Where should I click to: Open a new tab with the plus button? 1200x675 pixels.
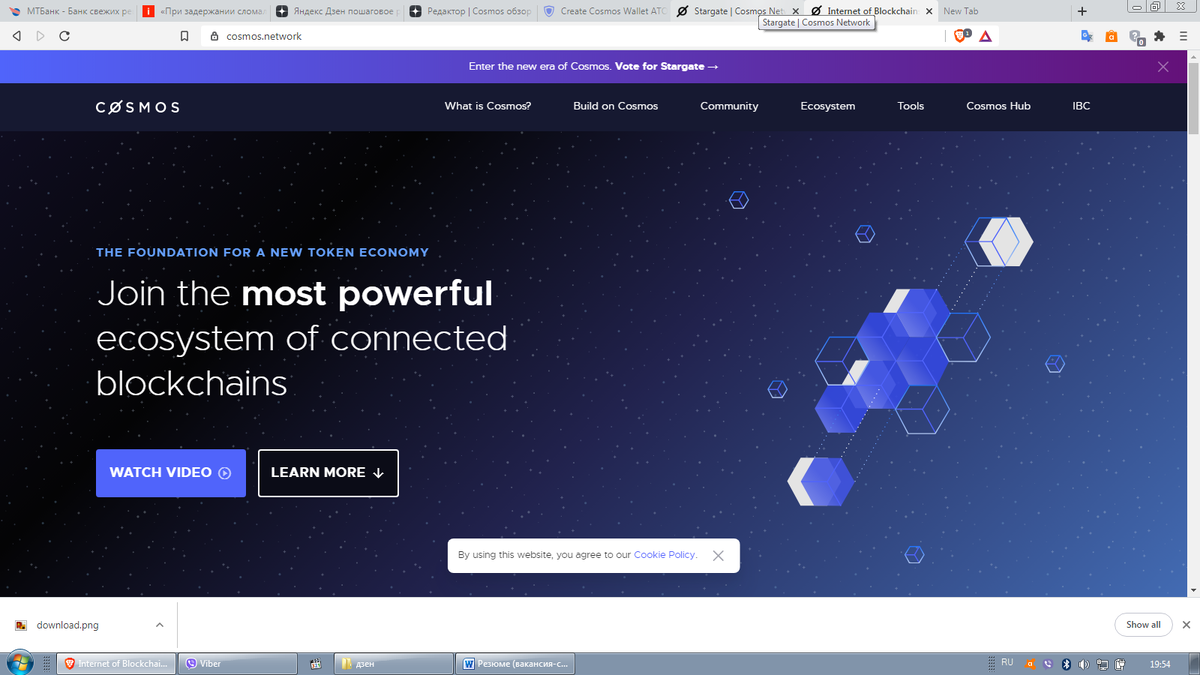point(1082,11)
